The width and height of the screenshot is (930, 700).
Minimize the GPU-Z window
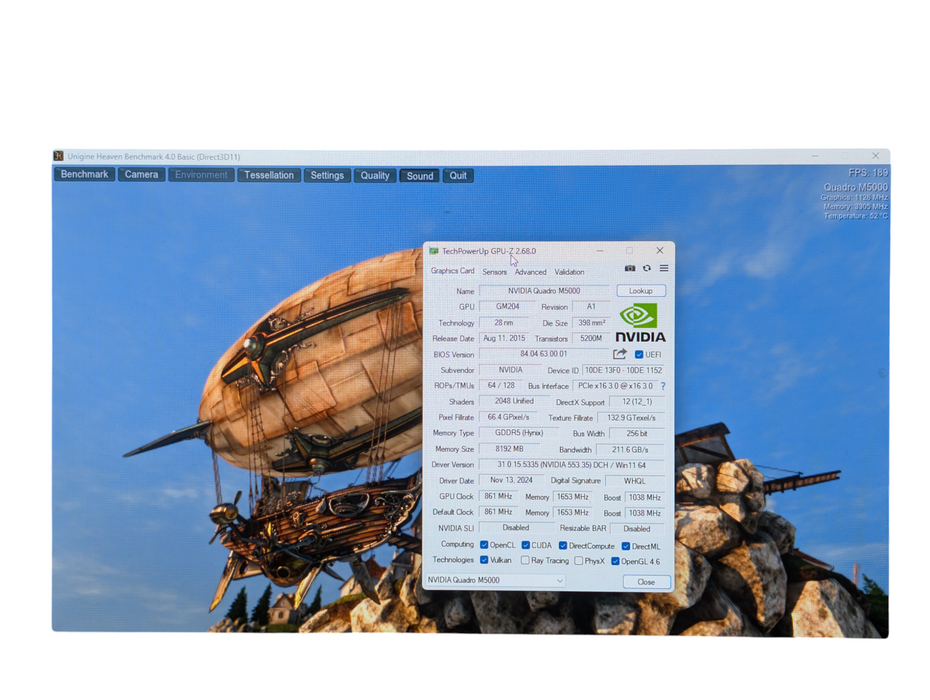(x=600, y=251)
